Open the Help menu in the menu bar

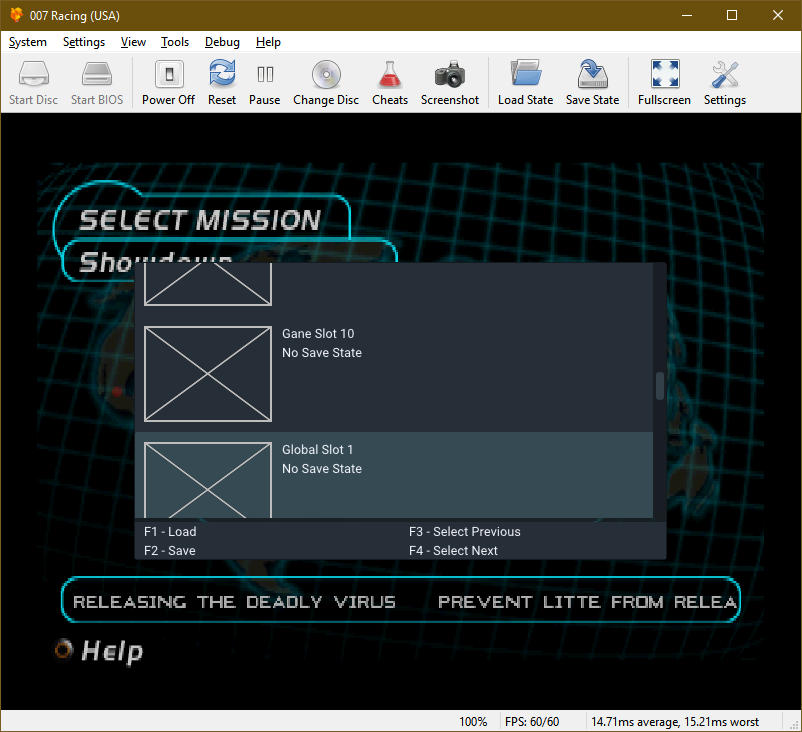click(x=268, y=42)
